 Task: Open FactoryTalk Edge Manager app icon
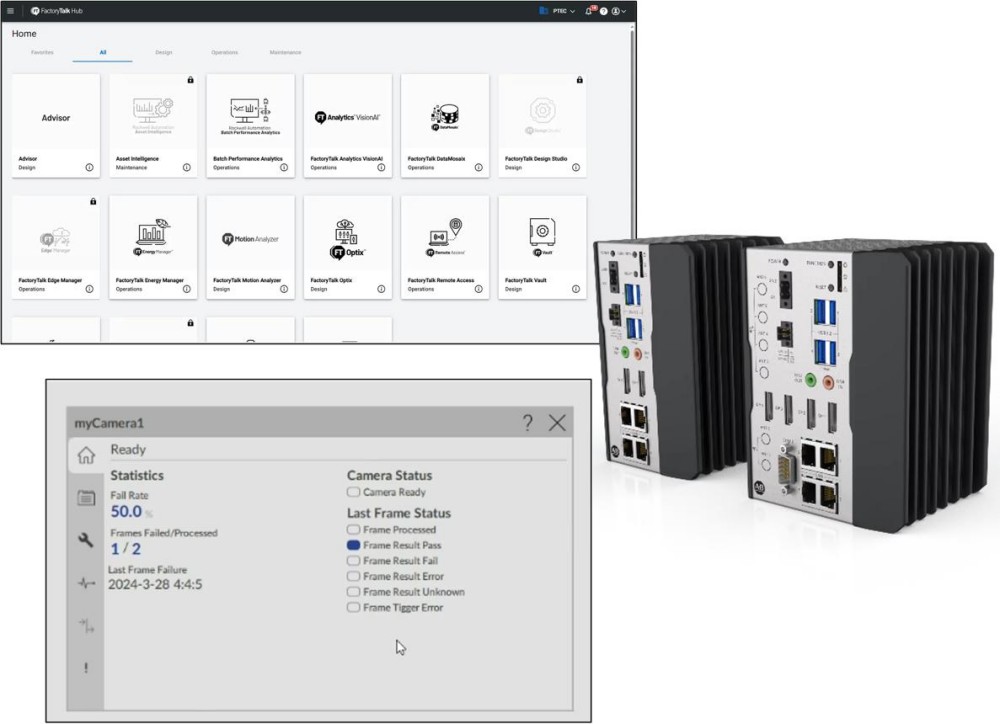point(55,239)
